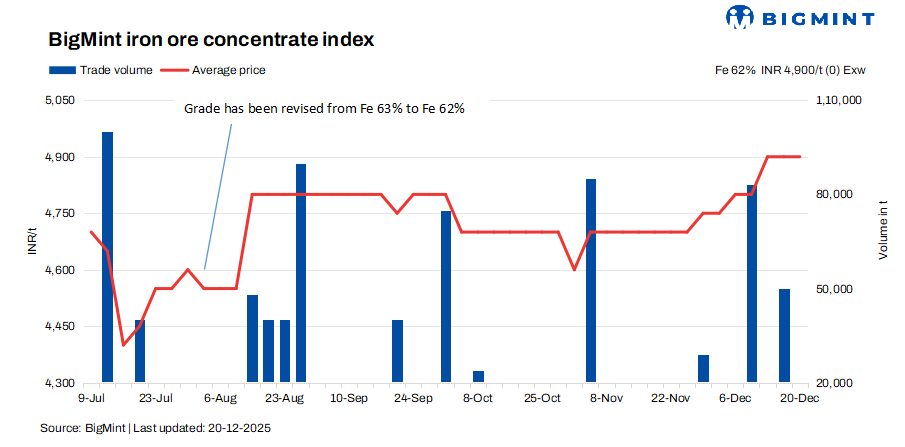Click the 9-Jul x-axis date label
The height and width of the screenshot is (447, 905).
pyautogui.click(x=90, y=398)
